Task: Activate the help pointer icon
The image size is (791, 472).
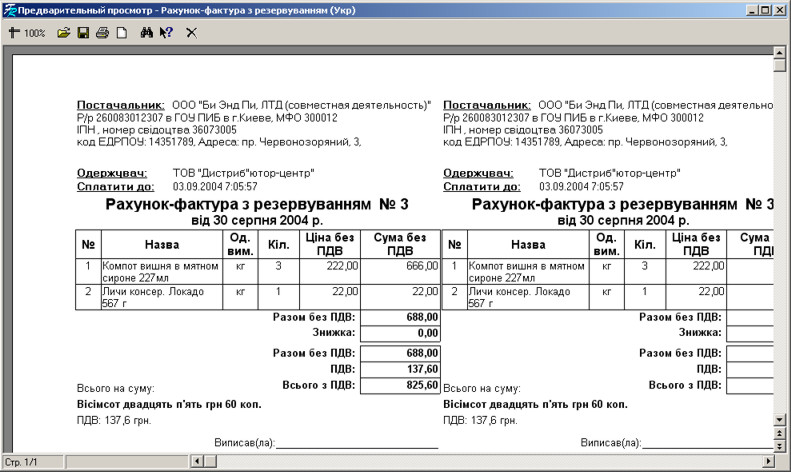Action: (166, 33)
